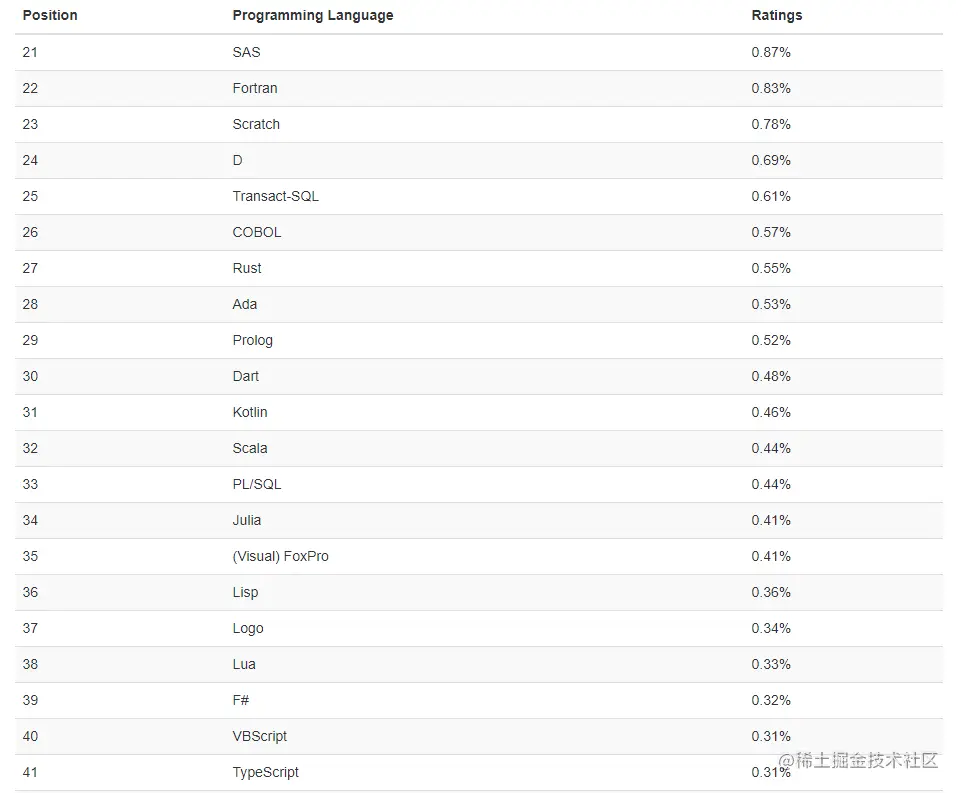Select the F# language name

(241, 700)
